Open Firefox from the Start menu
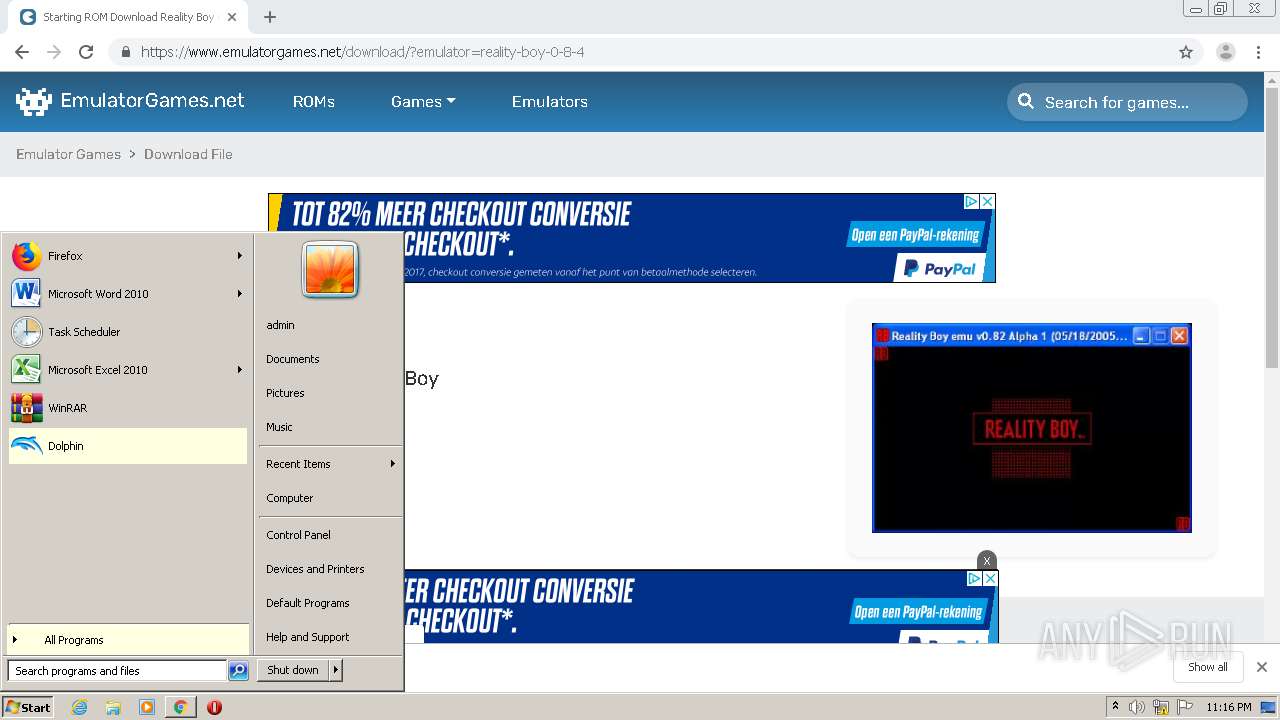 coord(128,256)
